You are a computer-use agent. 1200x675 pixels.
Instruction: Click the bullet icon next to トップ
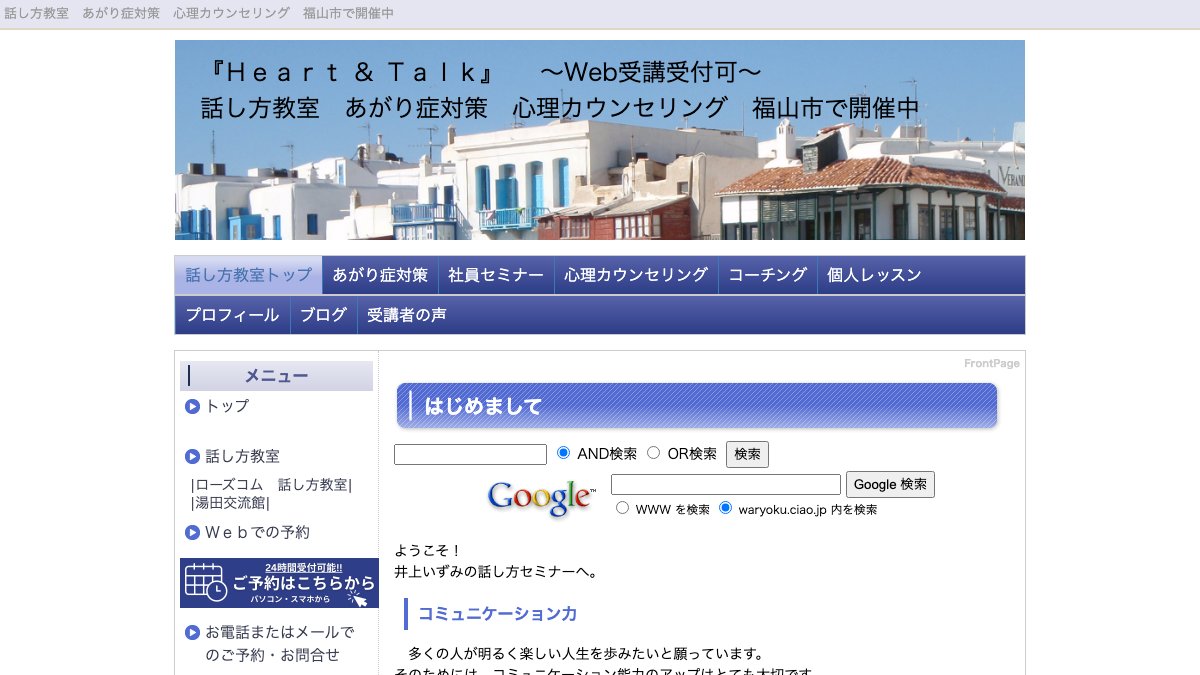coord(192,406)
